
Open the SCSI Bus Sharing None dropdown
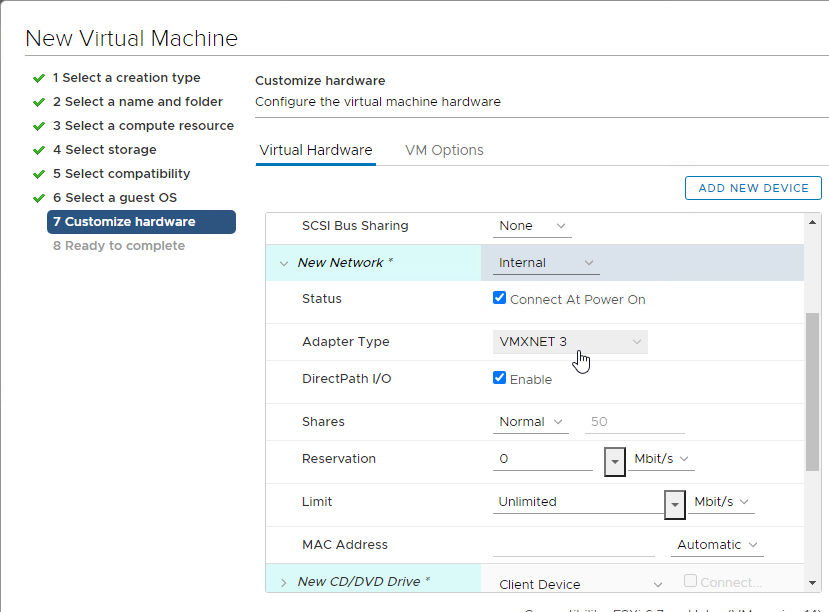tap(532, 226)
